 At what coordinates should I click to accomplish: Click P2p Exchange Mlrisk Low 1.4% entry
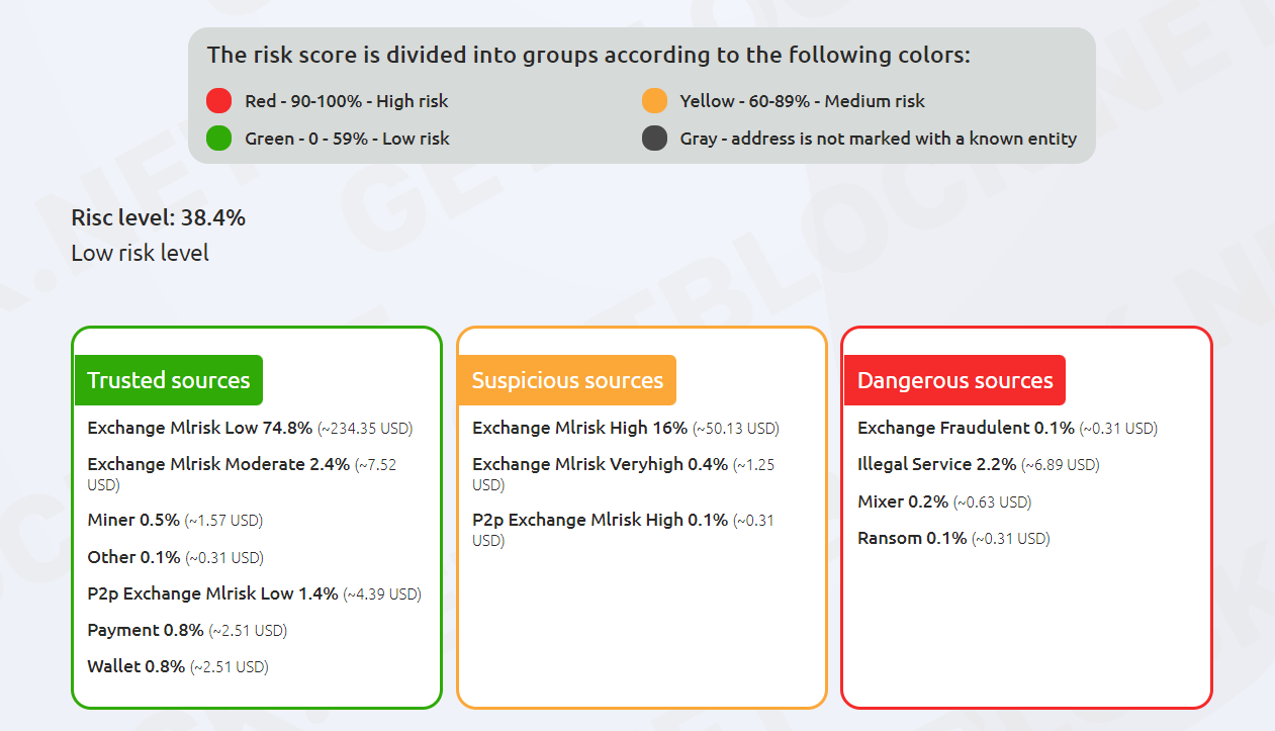tap(254, 594)
